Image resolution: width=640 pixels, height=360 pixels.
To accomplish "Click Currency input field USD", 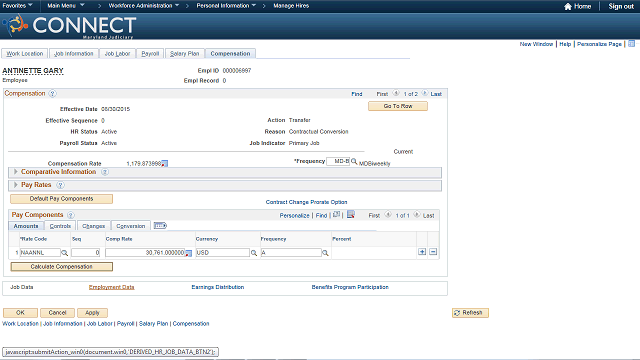I will (x=222, y=253).
